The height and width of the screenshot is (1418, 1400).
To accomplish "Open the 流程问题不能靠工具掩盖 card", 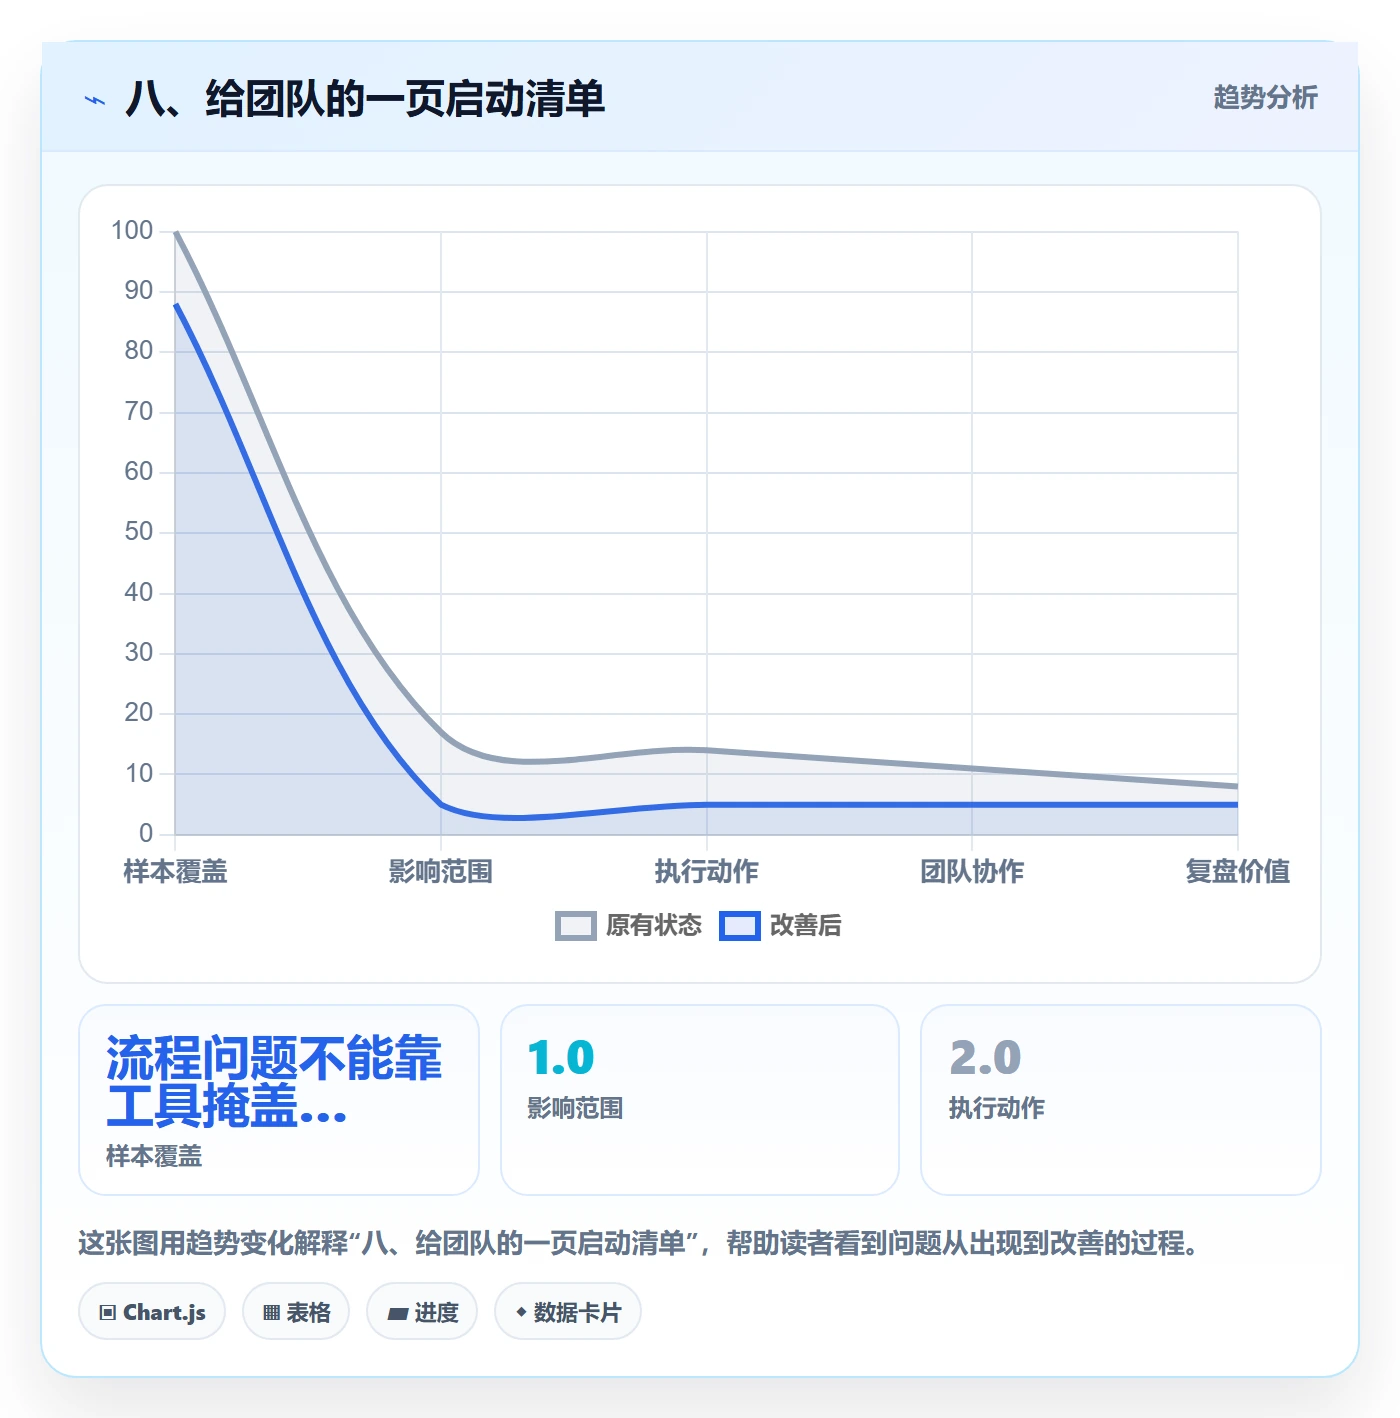I will [279, 1100].
